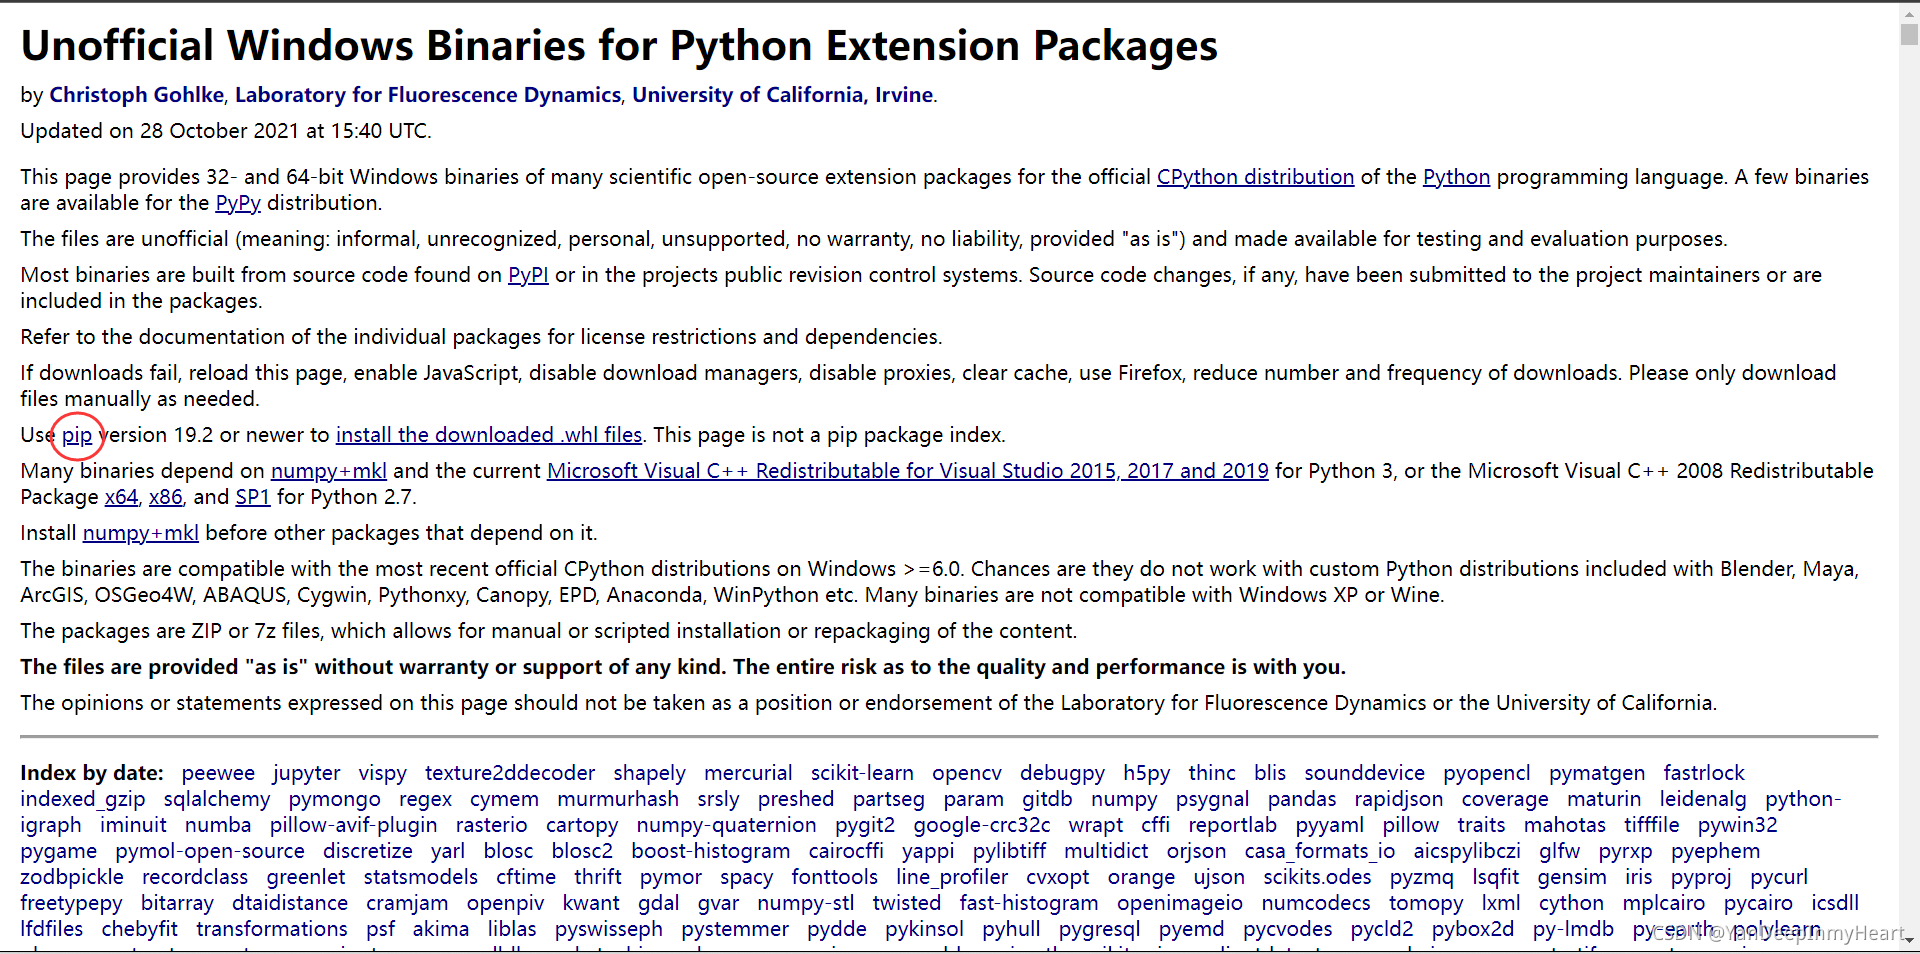This screenshot has width=1920, height=954.
Task: Jump to boost-histogram package
Action: point(711,851)
